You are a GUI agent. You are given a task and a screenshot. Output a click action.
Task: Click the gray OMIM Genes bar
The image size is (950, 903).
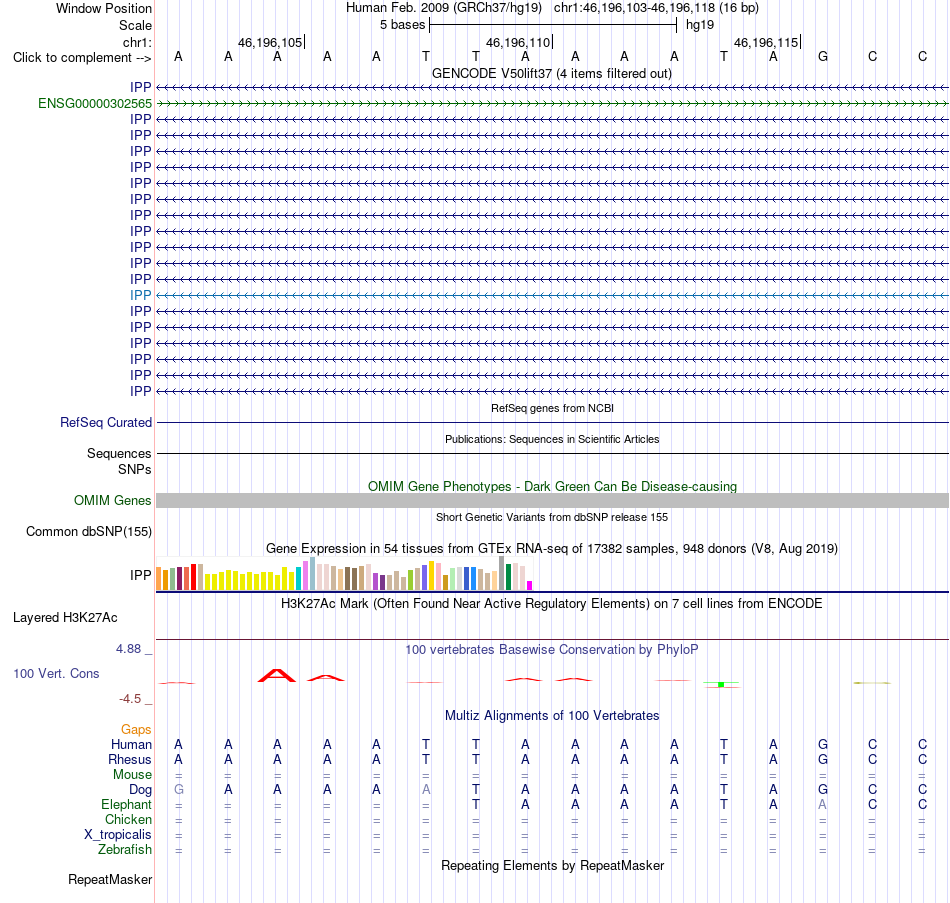click(553, 500)
